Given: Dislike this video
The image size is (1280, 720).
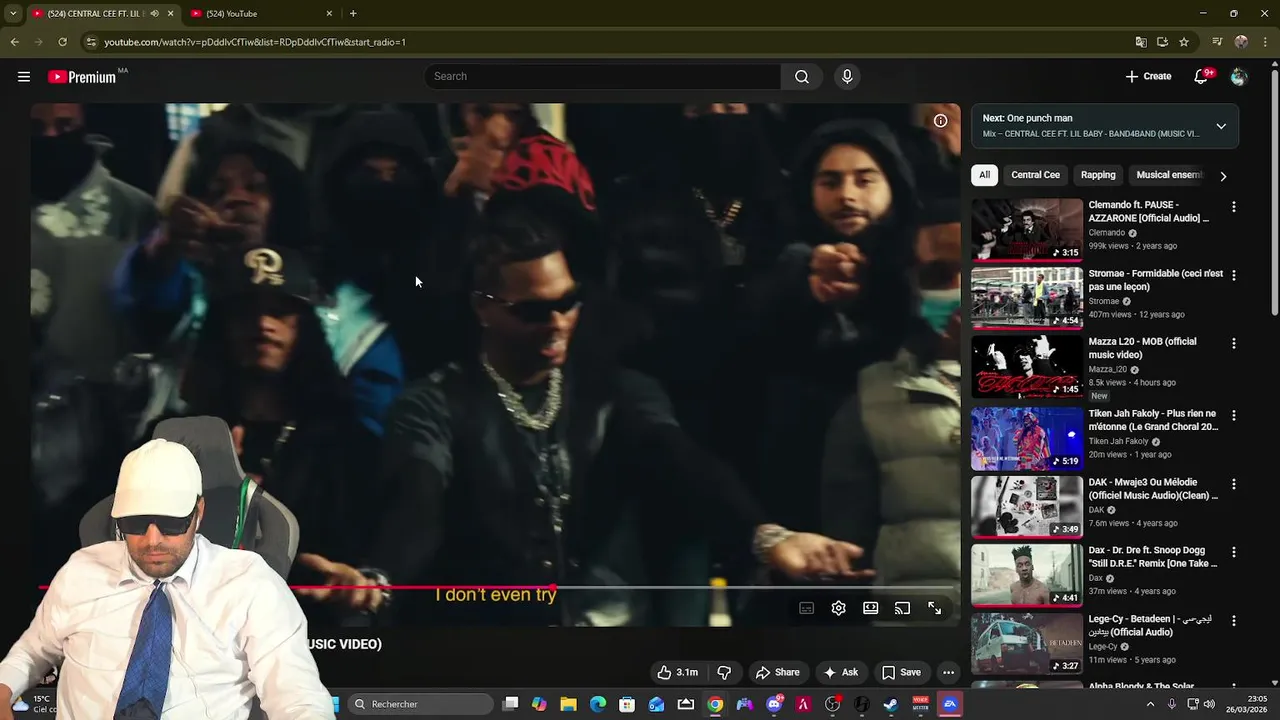Looking at the screenshot, I should (x=724, y=672).
